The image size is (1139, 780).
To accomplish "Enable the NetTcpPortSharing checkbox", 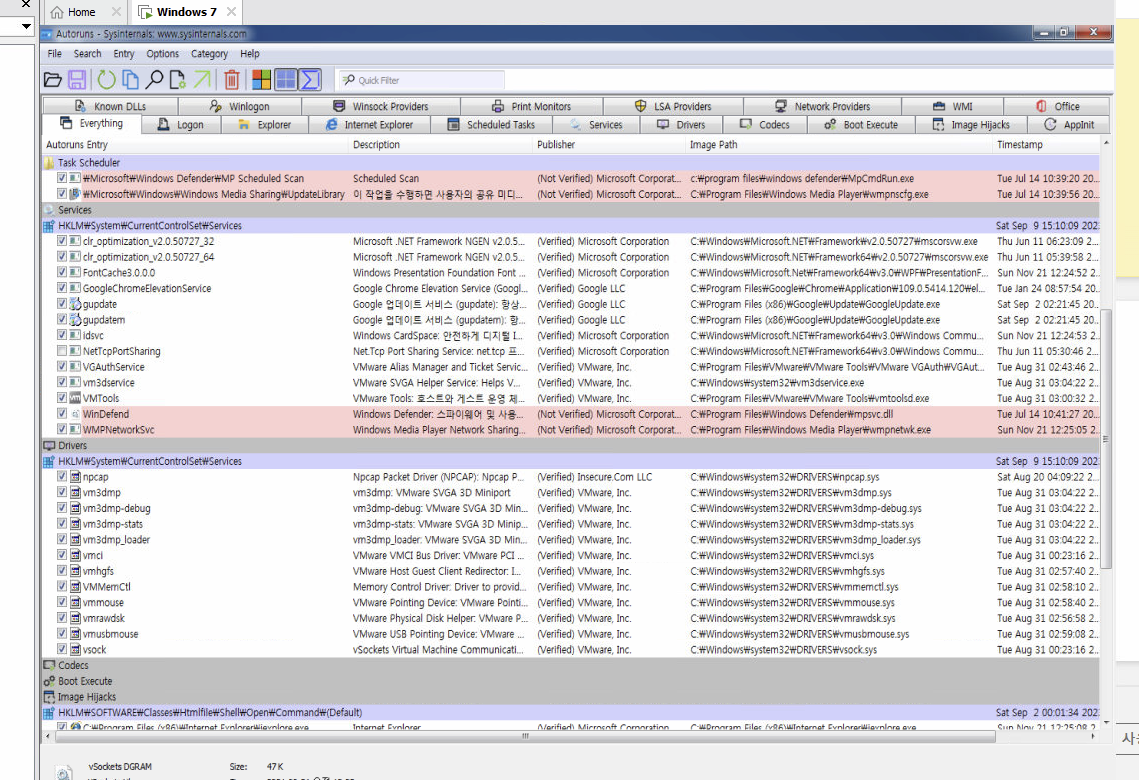I will point(62,351).
